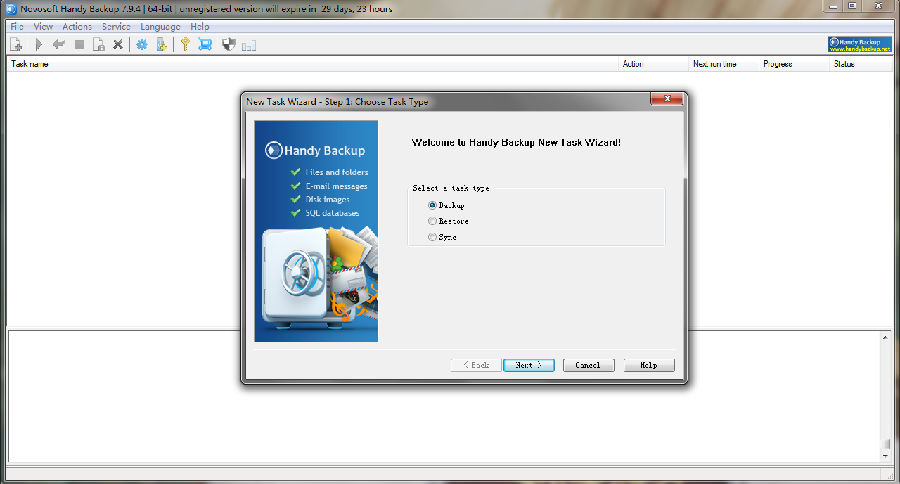
Task: Close the New Task Wizard dialog
Action: click(667, 99)
